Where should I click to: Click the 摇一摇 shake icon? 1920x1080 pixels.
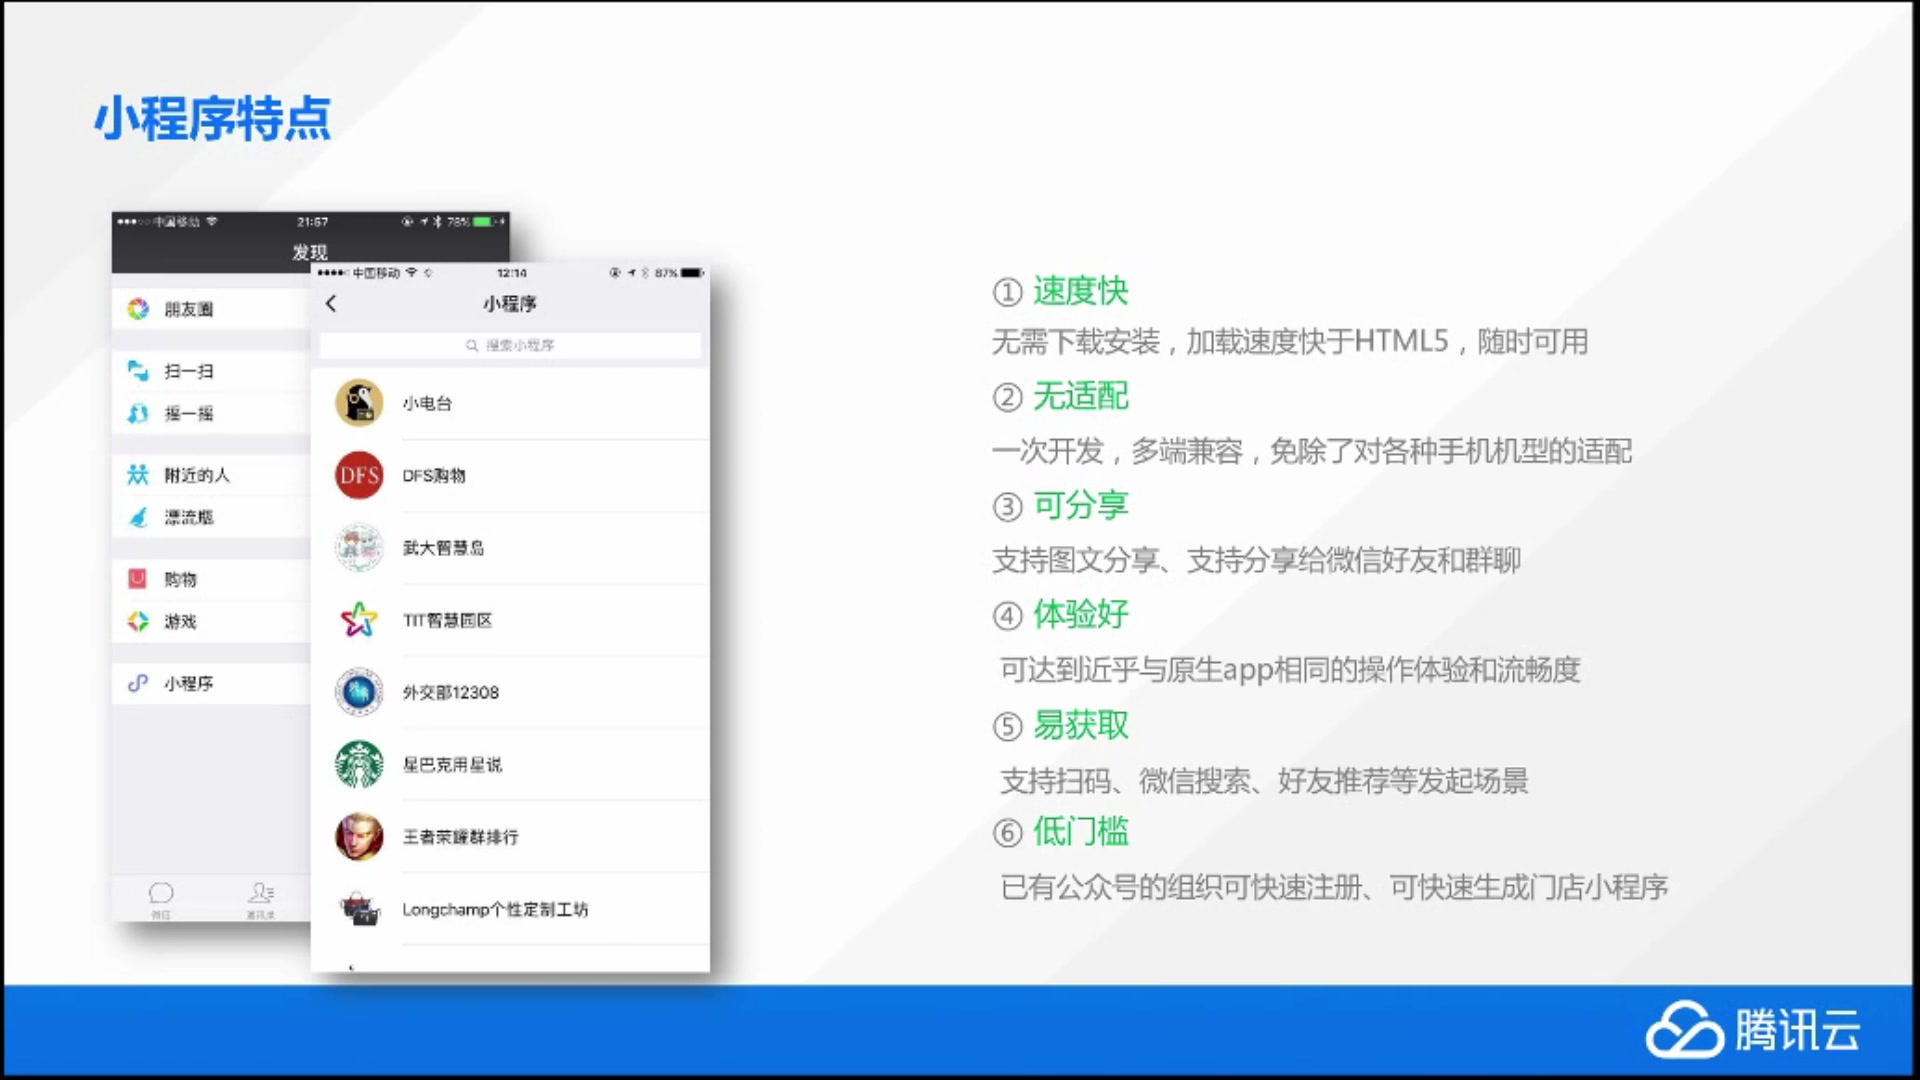137,413
